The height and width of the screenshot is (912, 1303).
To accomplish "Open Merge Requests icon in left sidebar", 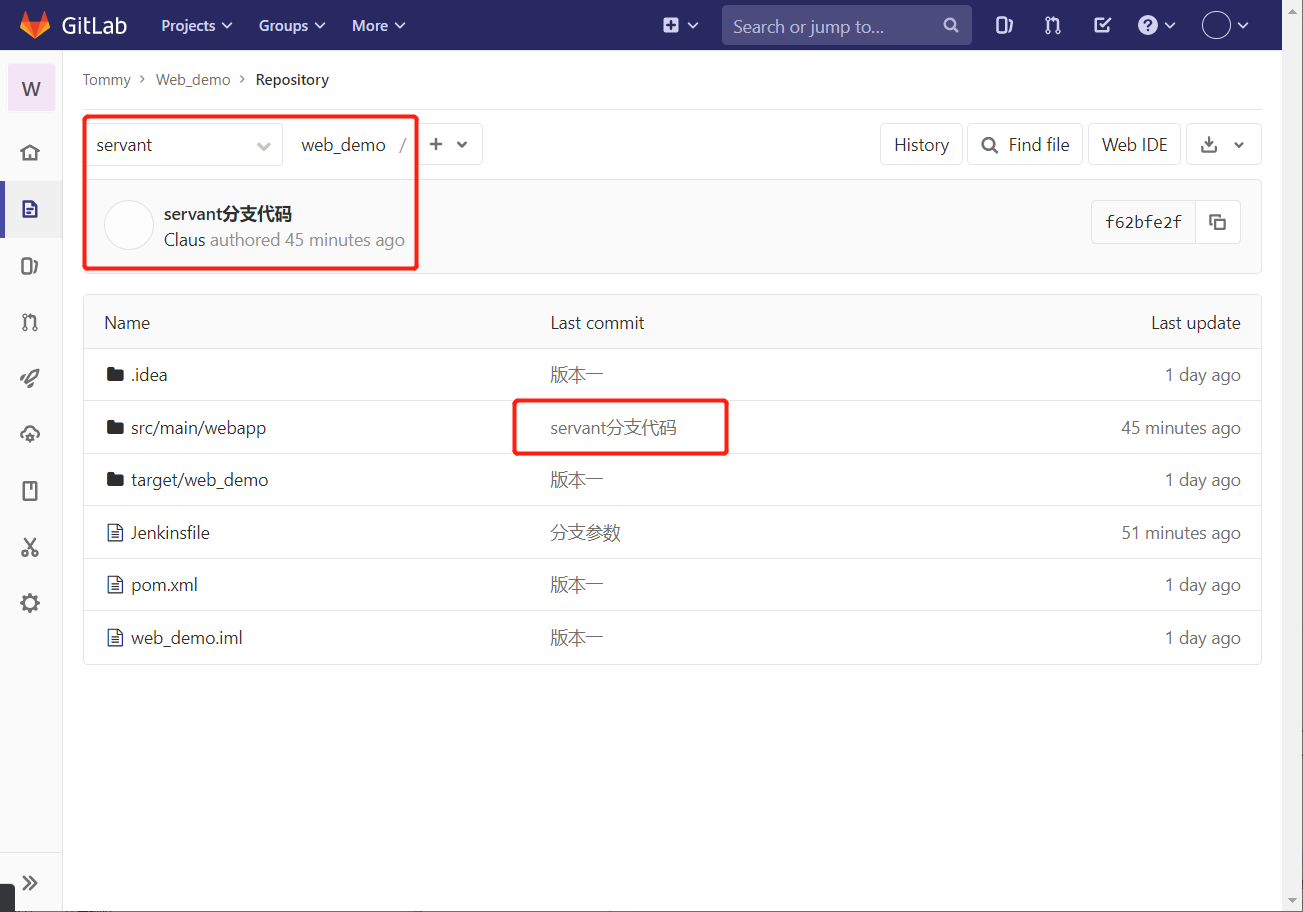I will coord(30,322).
